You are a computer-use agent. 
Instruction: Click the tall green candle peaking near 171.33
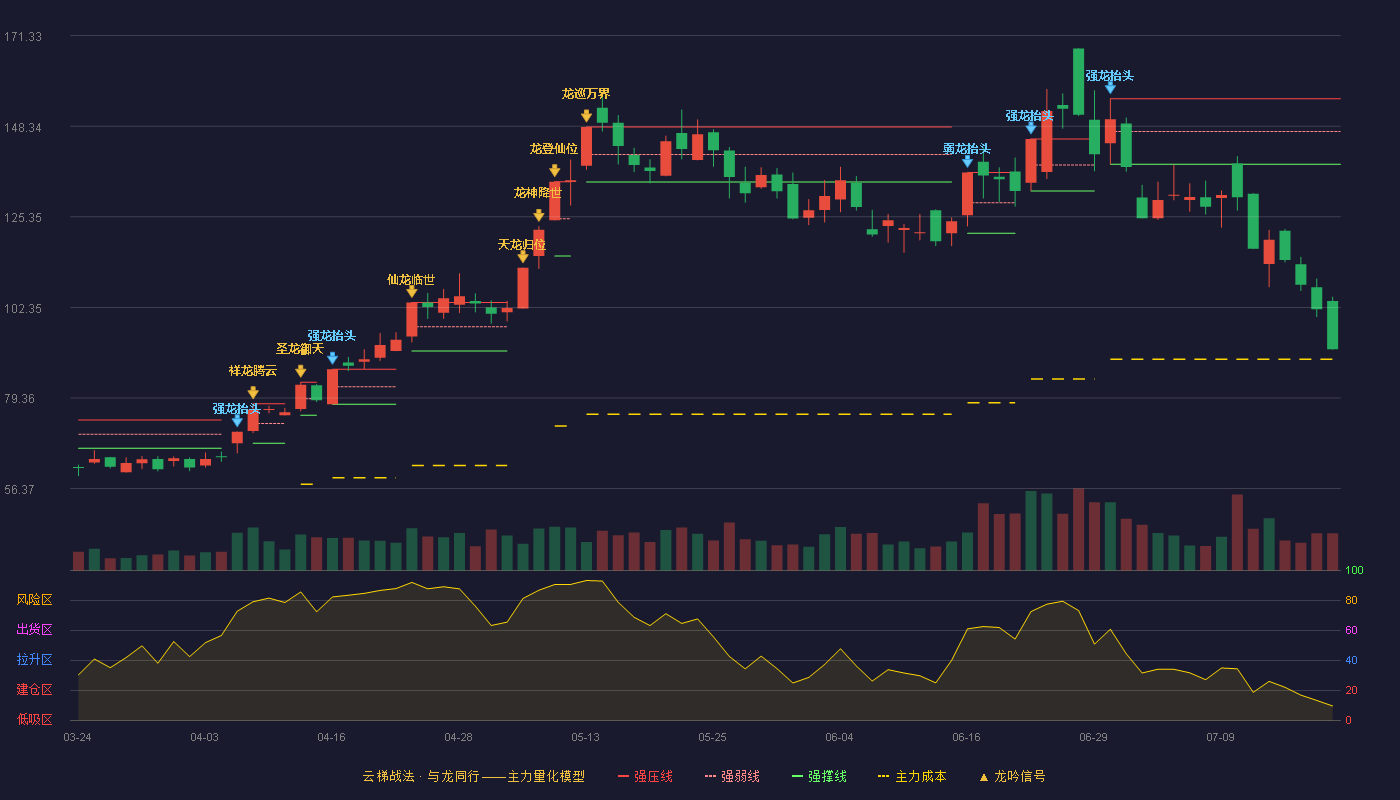pyautogui.click(x=1078, y=81)
